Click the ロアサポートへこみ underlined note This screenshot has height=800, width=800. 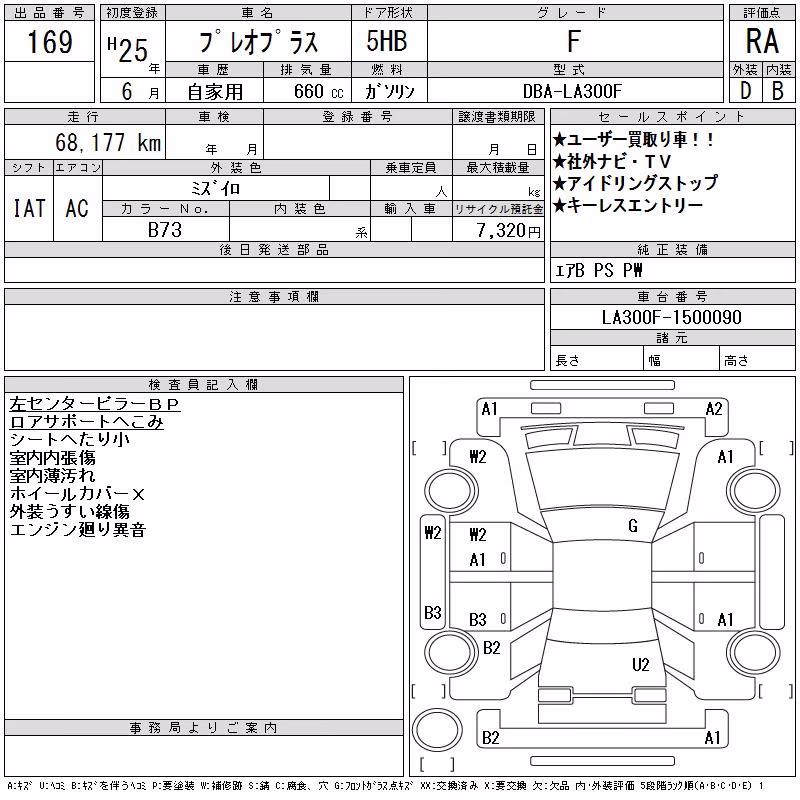pyautogui.click(x=86, y=422)
